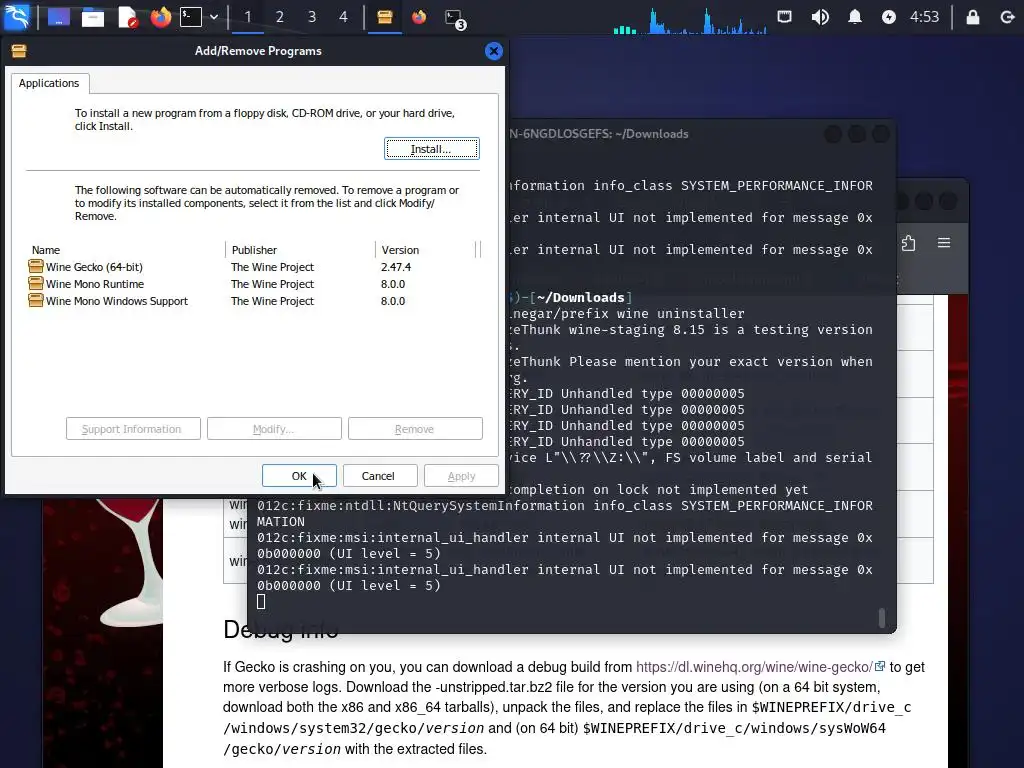
Task: Open the notifications bell icon
Action: (854, 17)
